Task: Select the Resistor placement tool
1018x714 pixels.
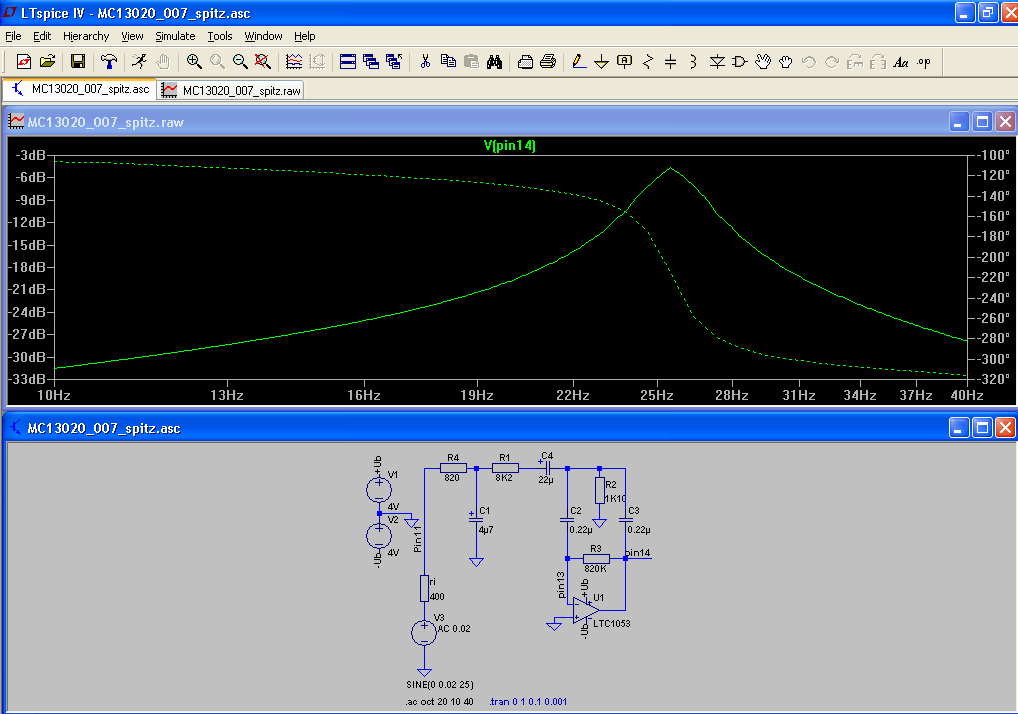Action: point(648,62)
